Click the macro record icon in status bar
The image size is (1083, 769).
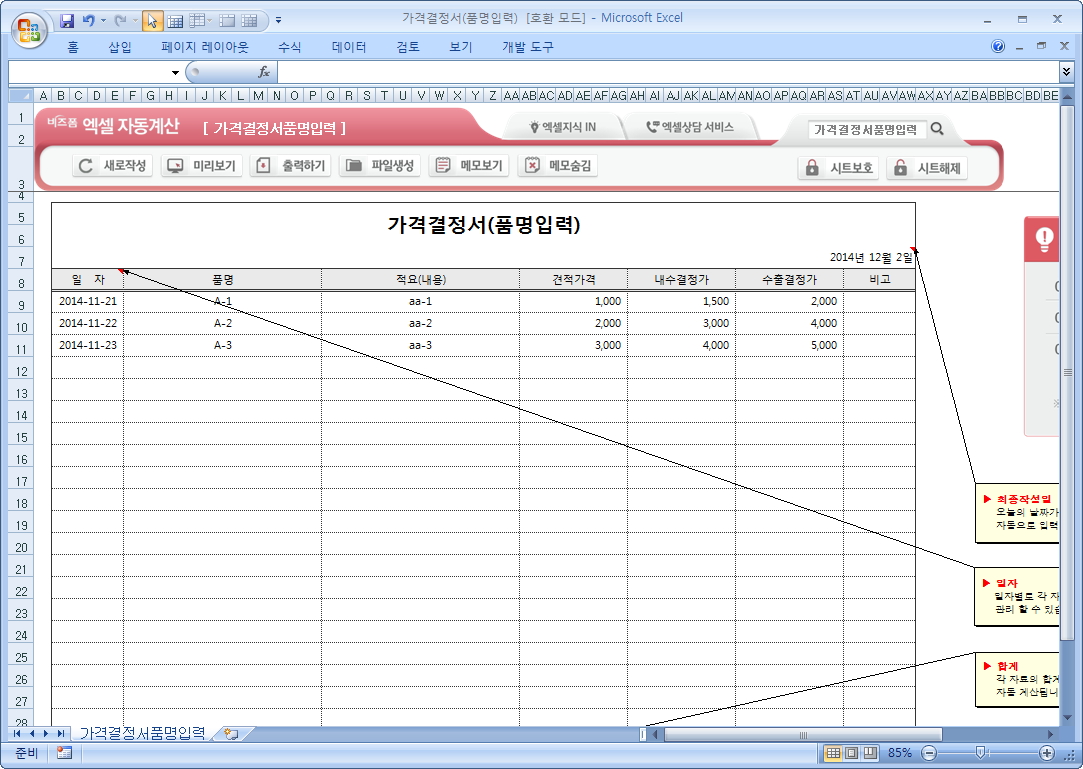[x=64, y=753]
